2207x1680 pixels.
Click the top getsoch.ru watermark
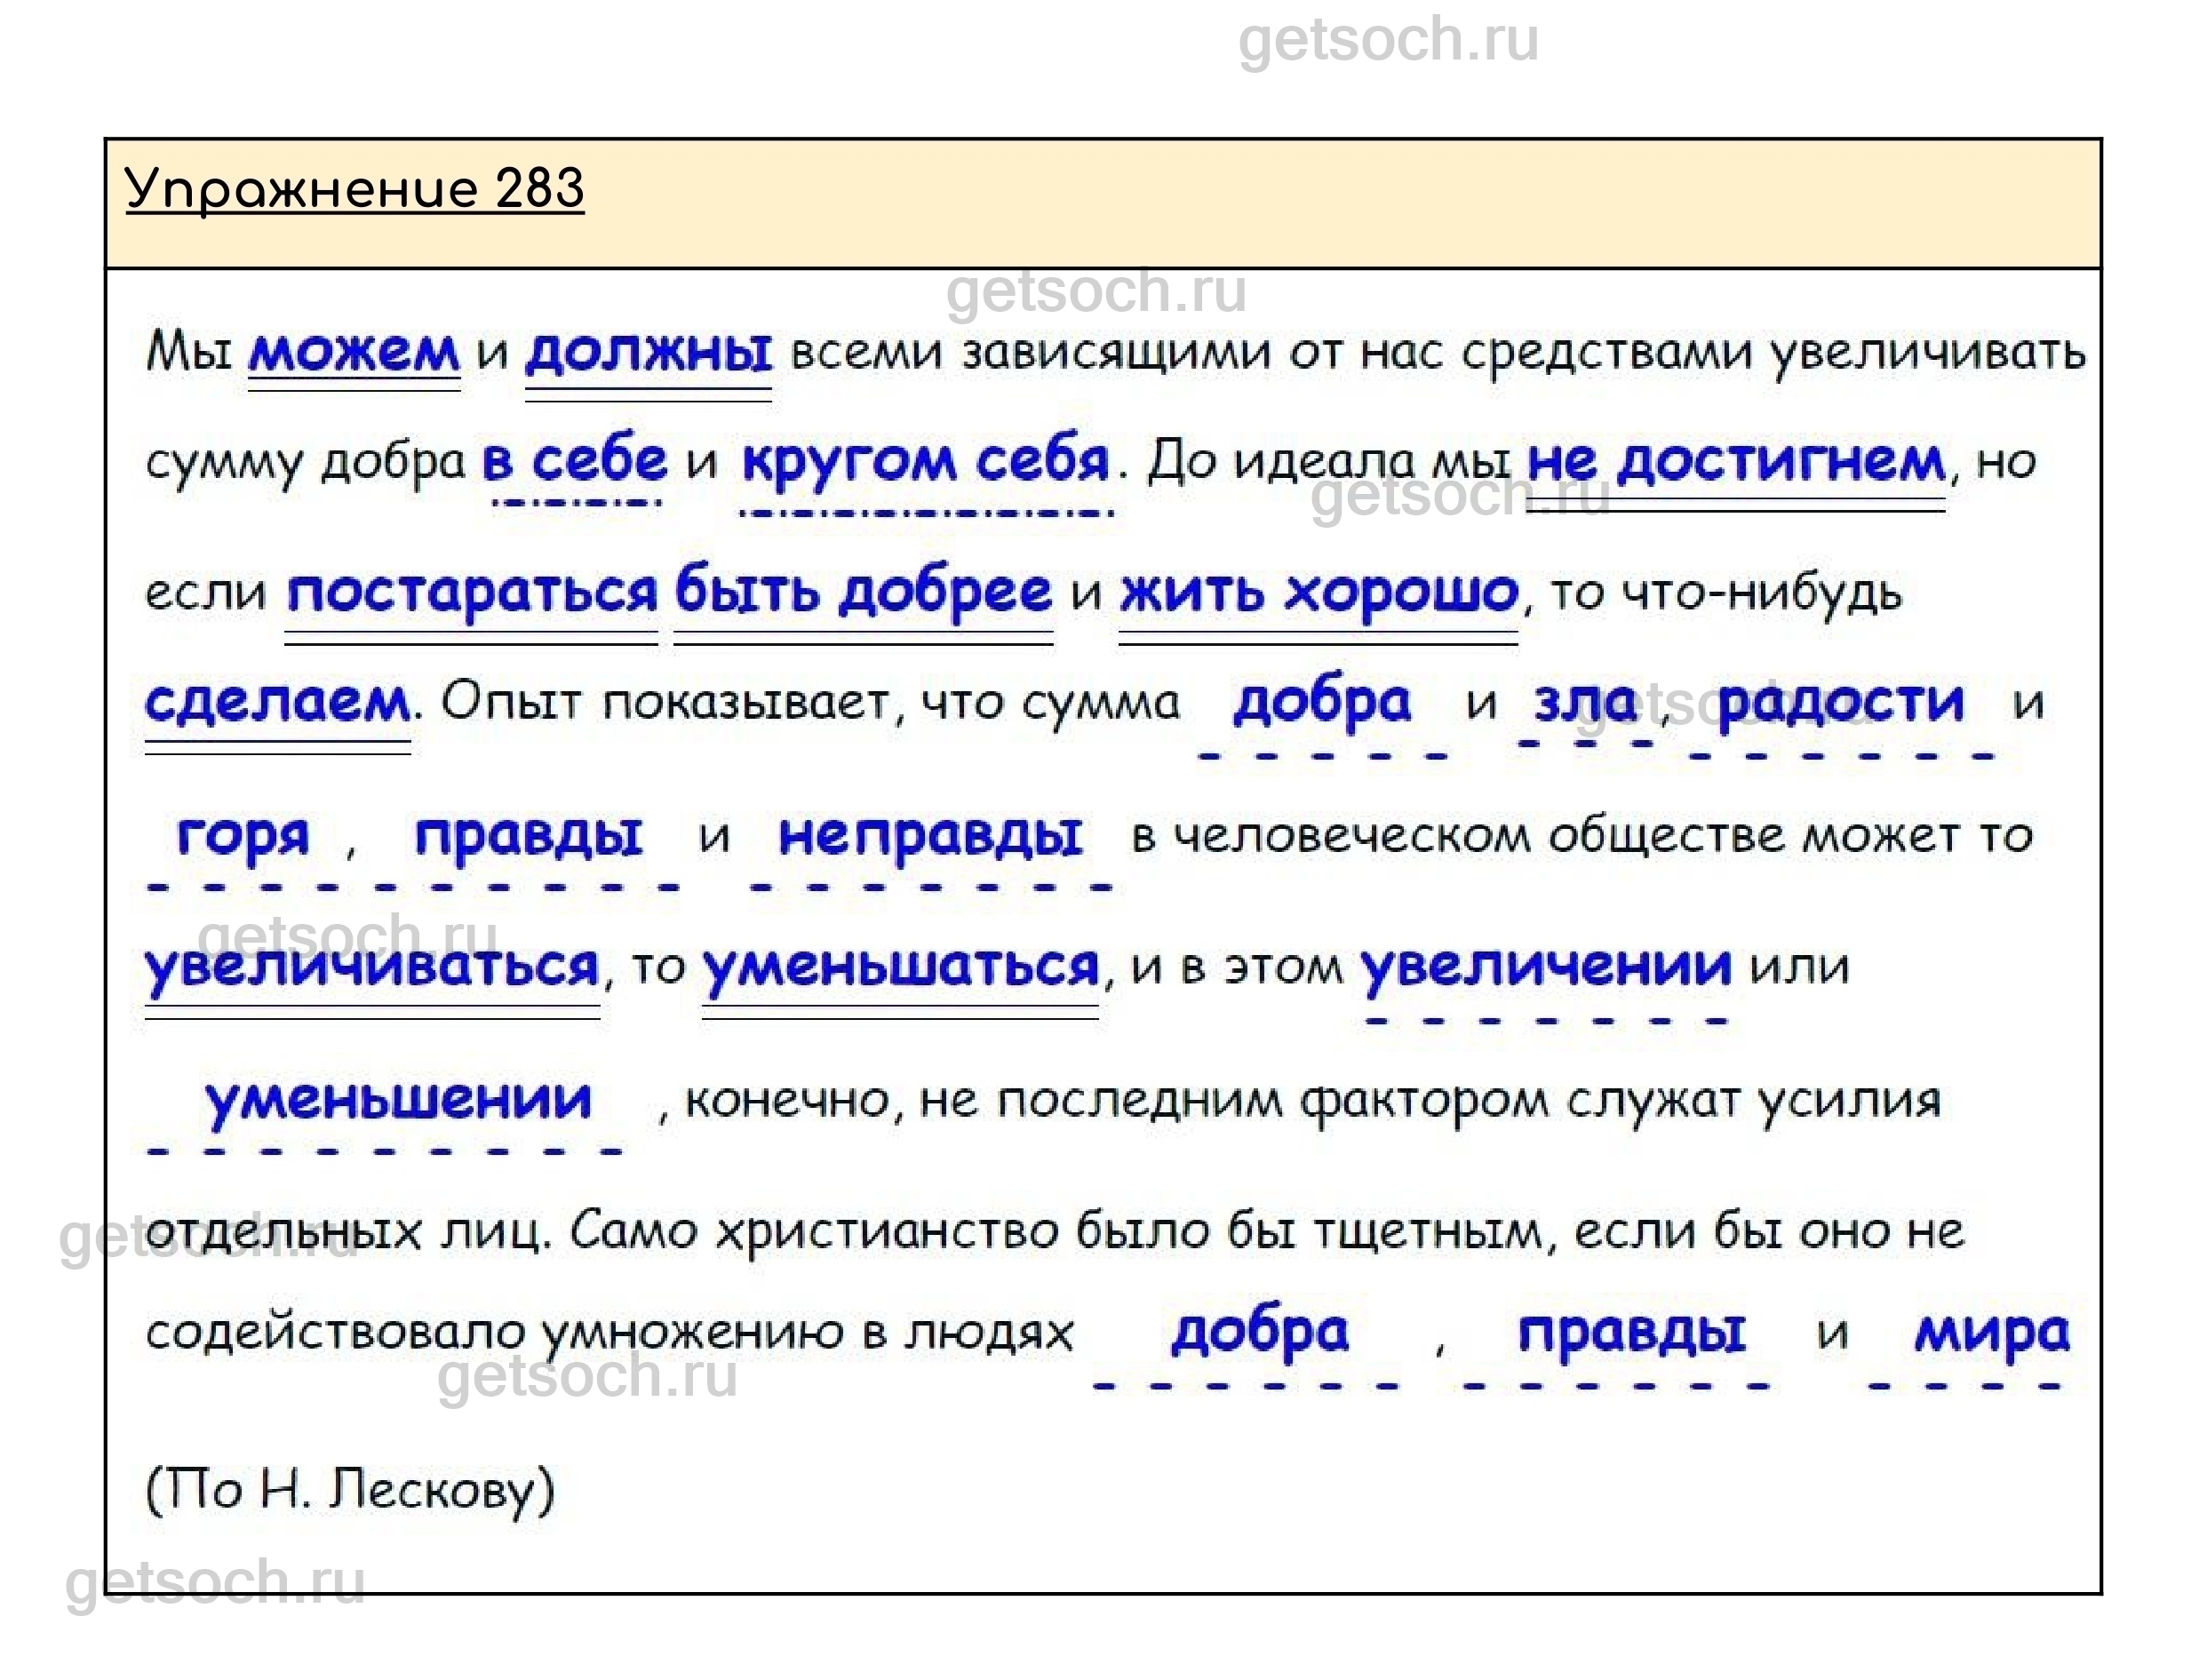[1388, 41]
